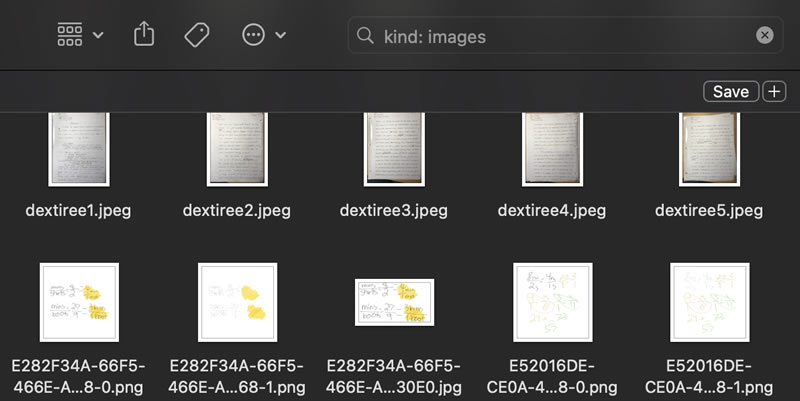Click the dextiree1.jpeg file name

pos(79,211)
